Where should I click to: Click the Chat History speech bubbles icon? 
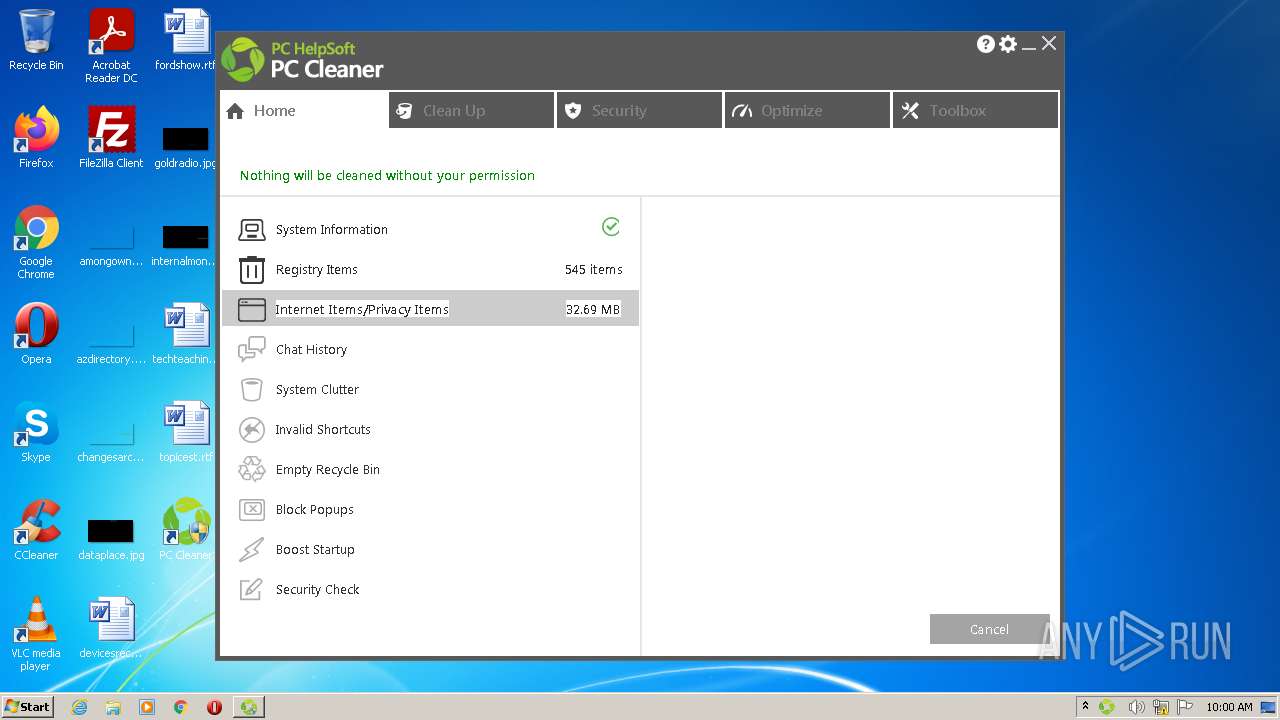[252, 350]
